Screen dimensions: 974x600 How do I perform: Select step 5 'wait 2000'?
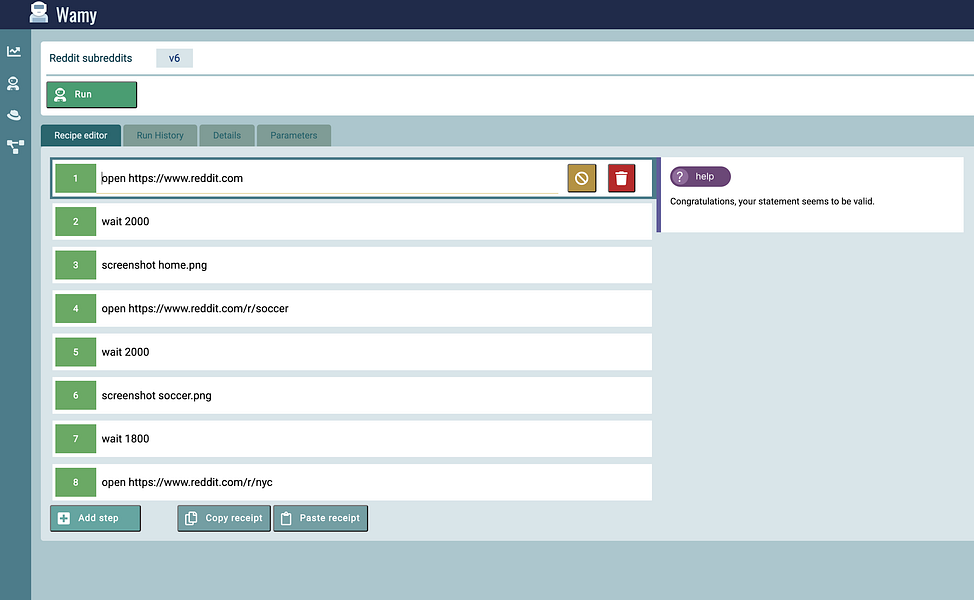352,352
